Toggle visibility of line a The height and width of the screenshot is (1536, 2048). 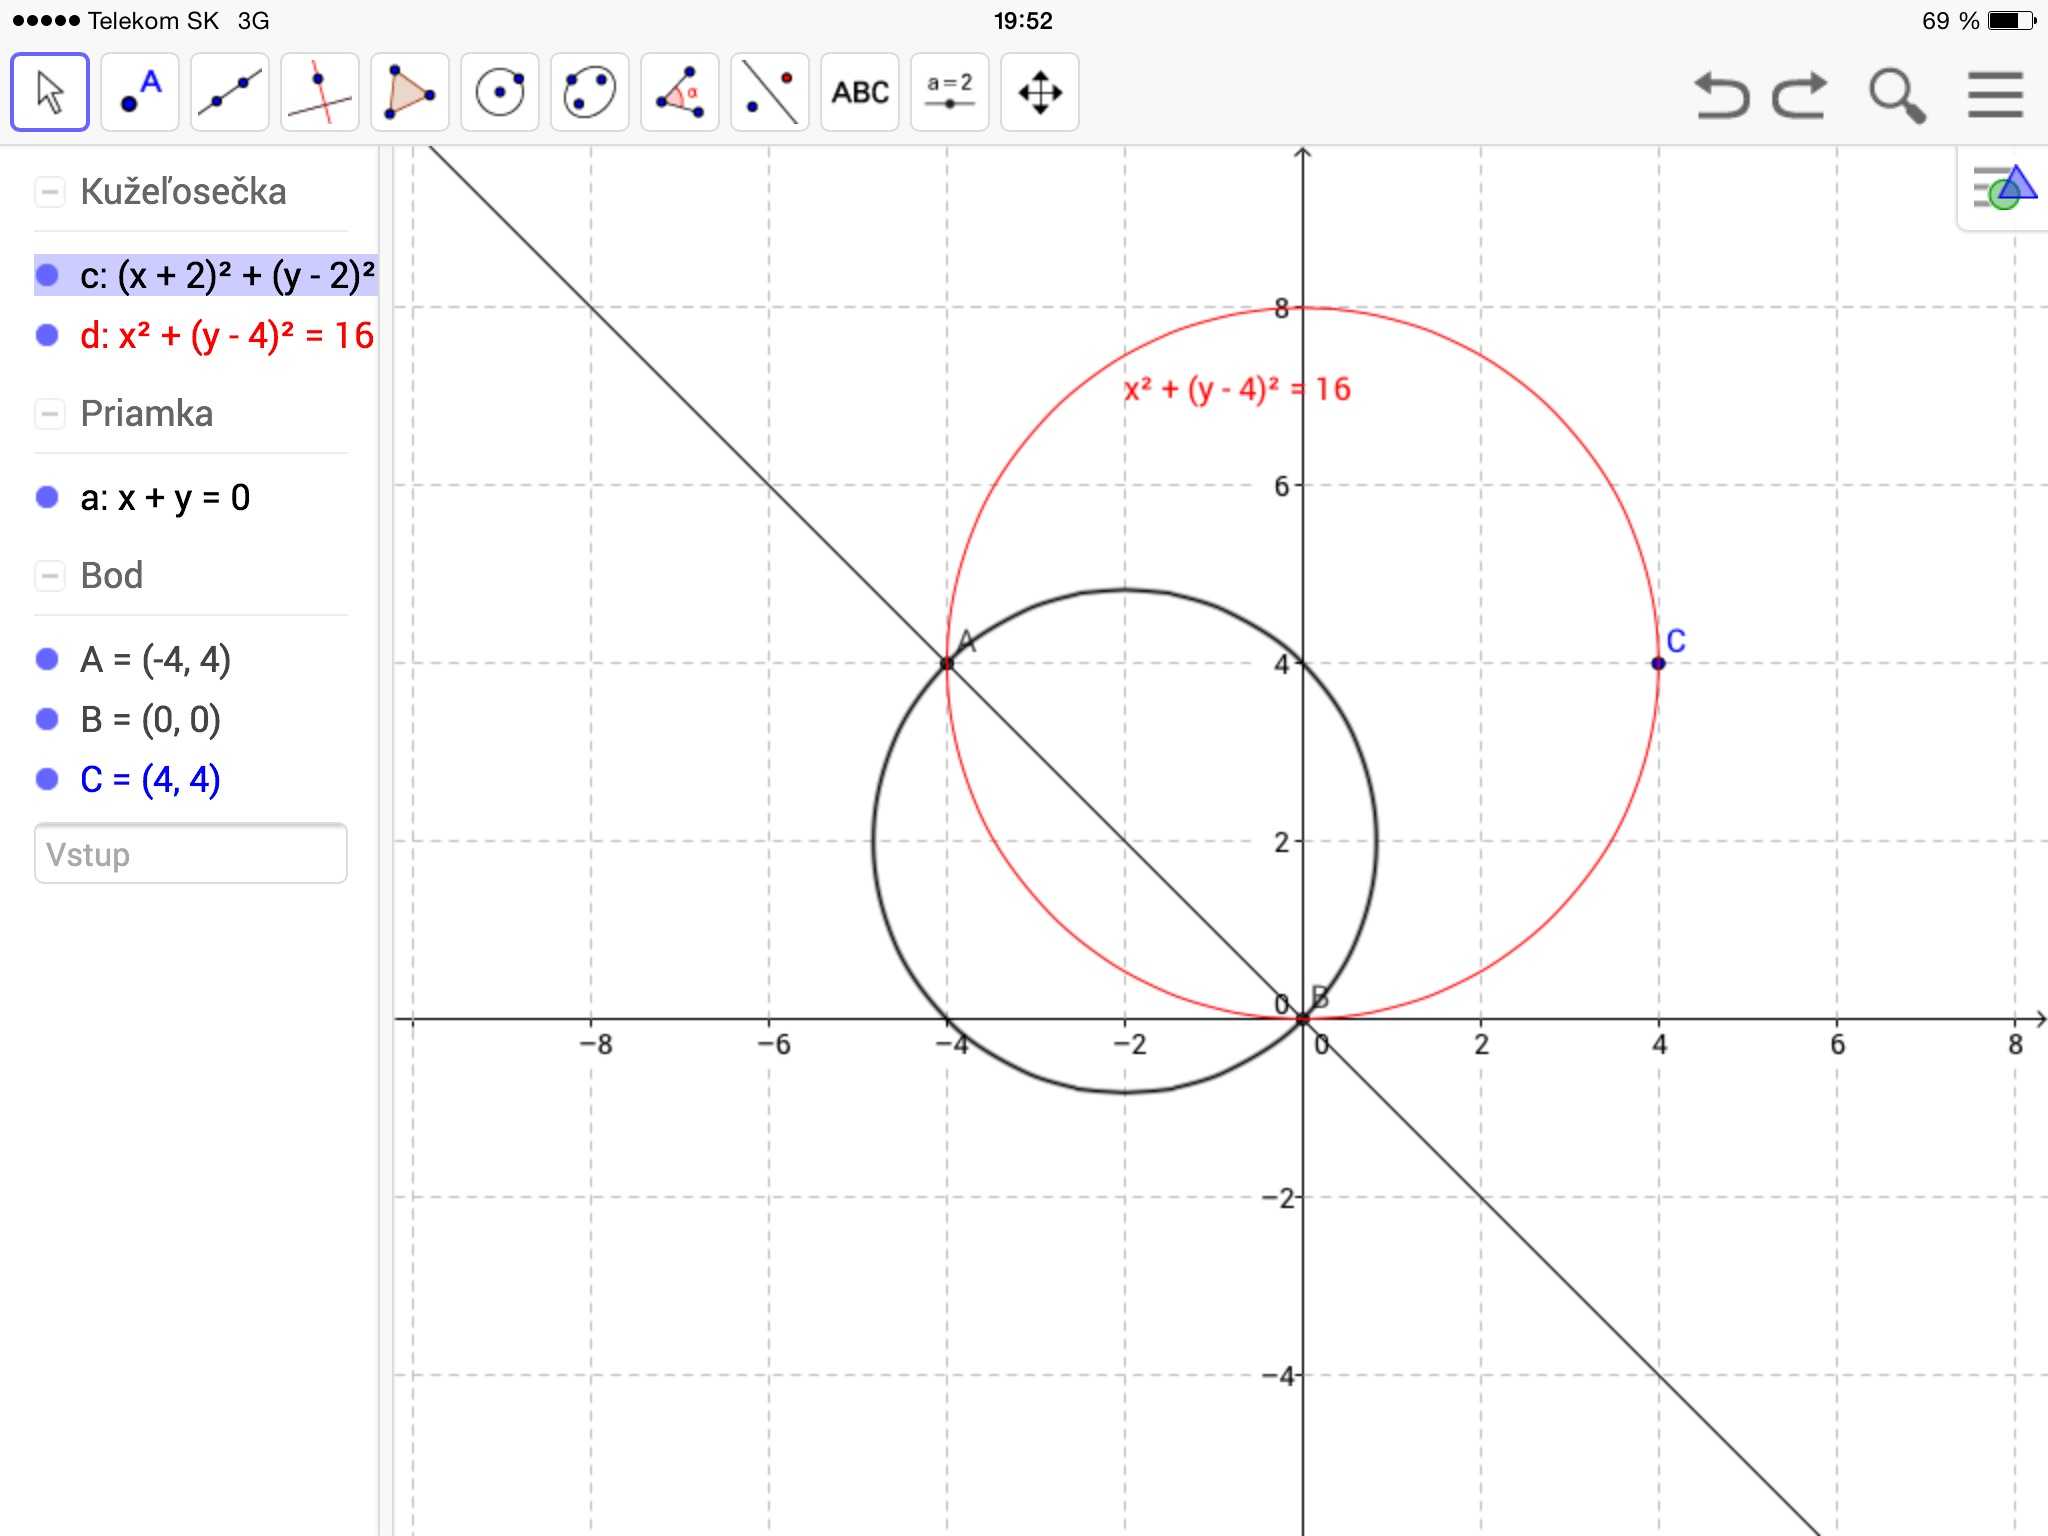47,497
